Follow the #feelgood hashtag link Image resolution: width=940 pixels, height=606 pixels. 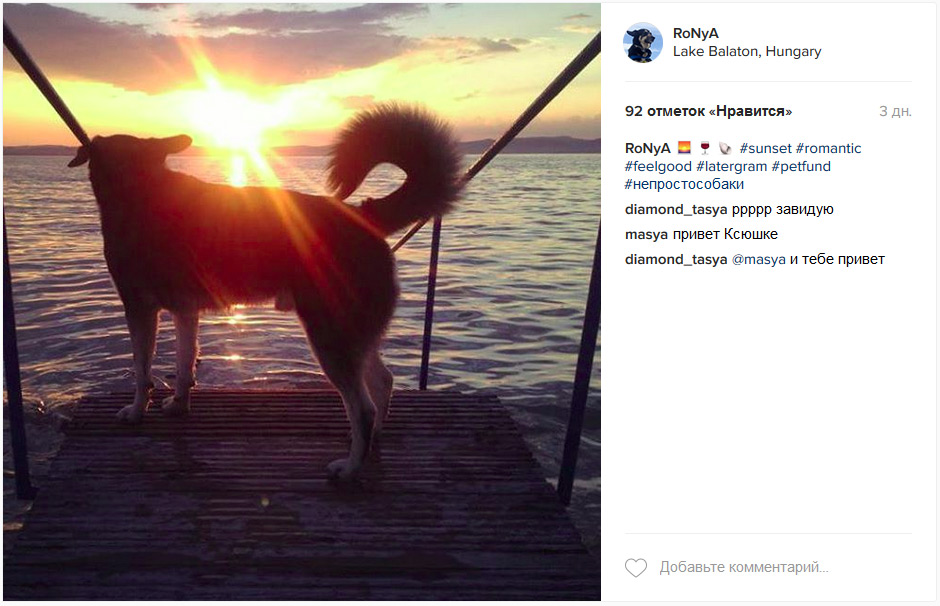(x=658, y=166)
